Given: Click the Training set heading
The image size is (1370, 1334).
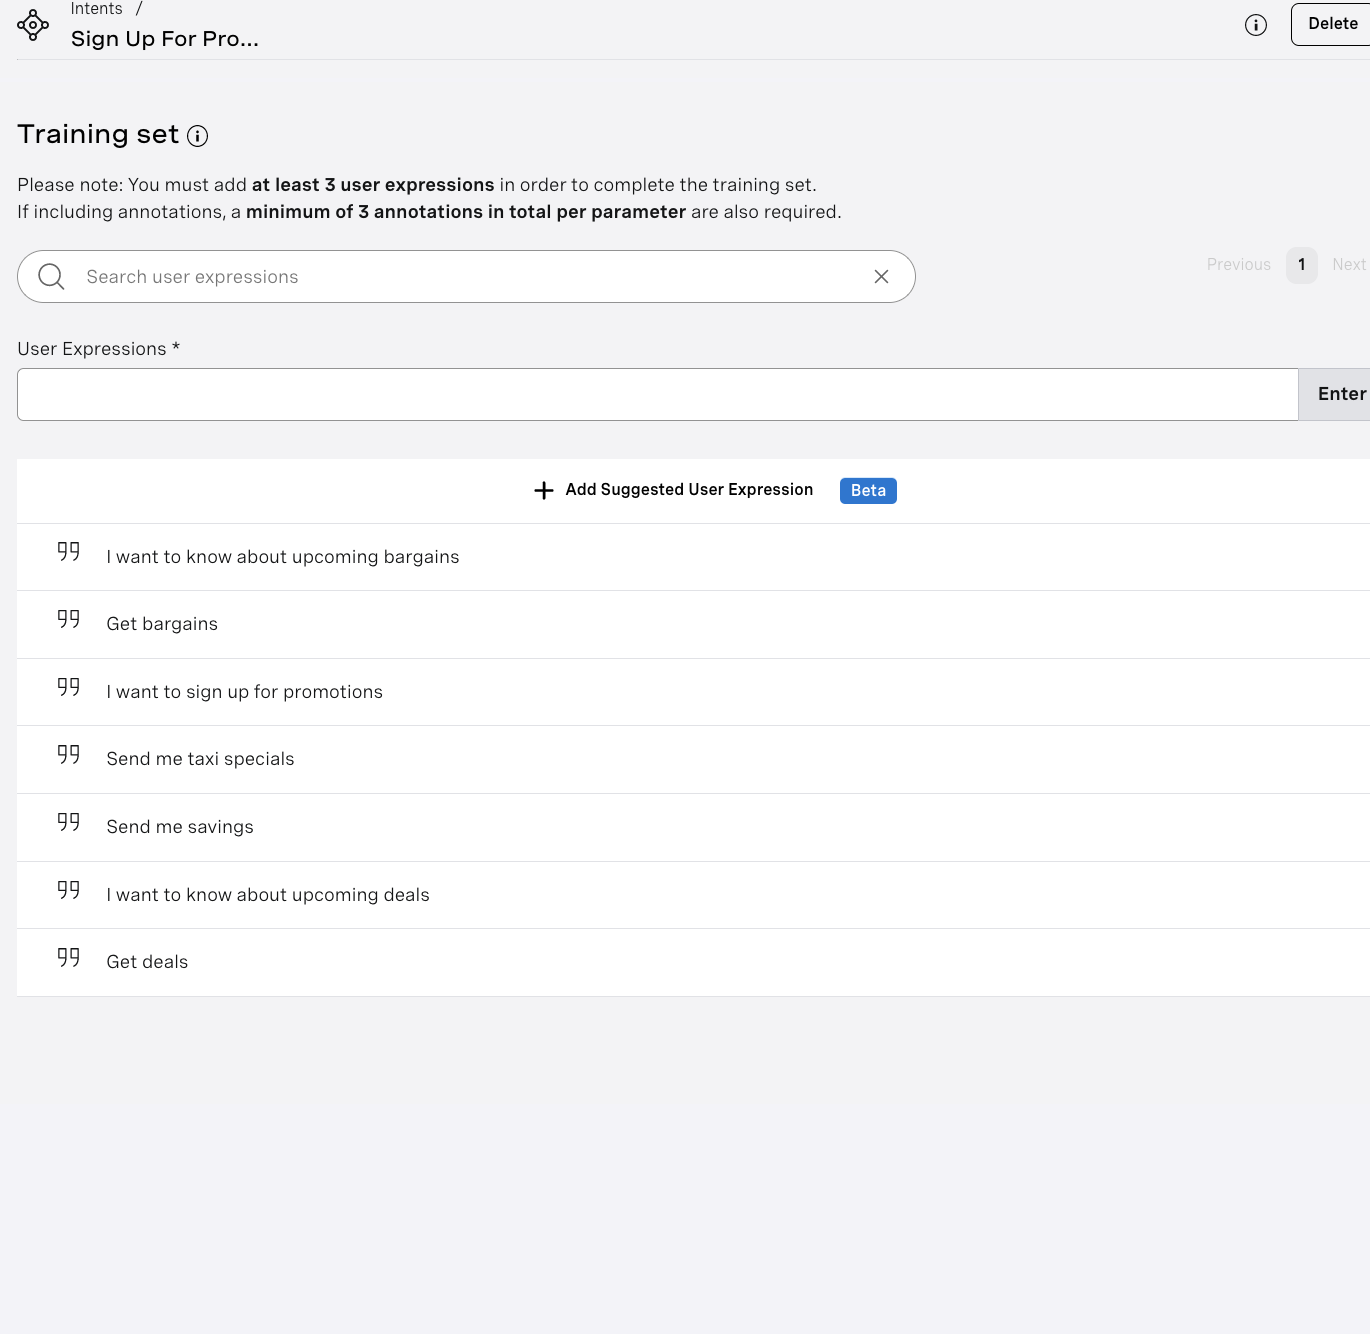Looking at the screenshot, I should [x=98, y=134].
